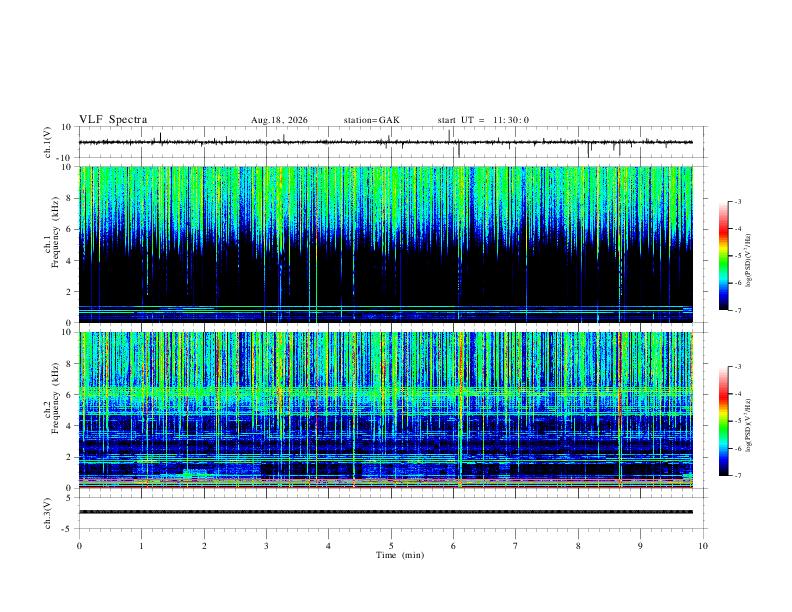This screenshot has width=792, height=612.
Task: Click the ch.2 spectrogram color scale bar
Action: pos(724,421)
